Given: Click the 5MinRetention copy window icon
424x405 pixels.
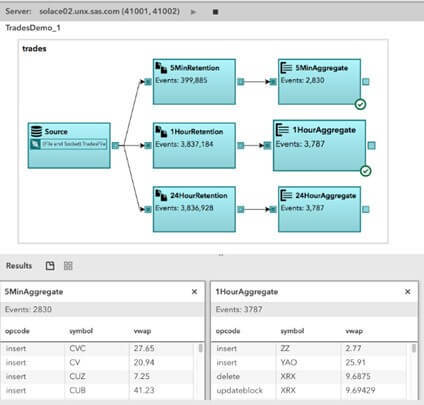Looking at the screenshot, I should click(161, 68).
